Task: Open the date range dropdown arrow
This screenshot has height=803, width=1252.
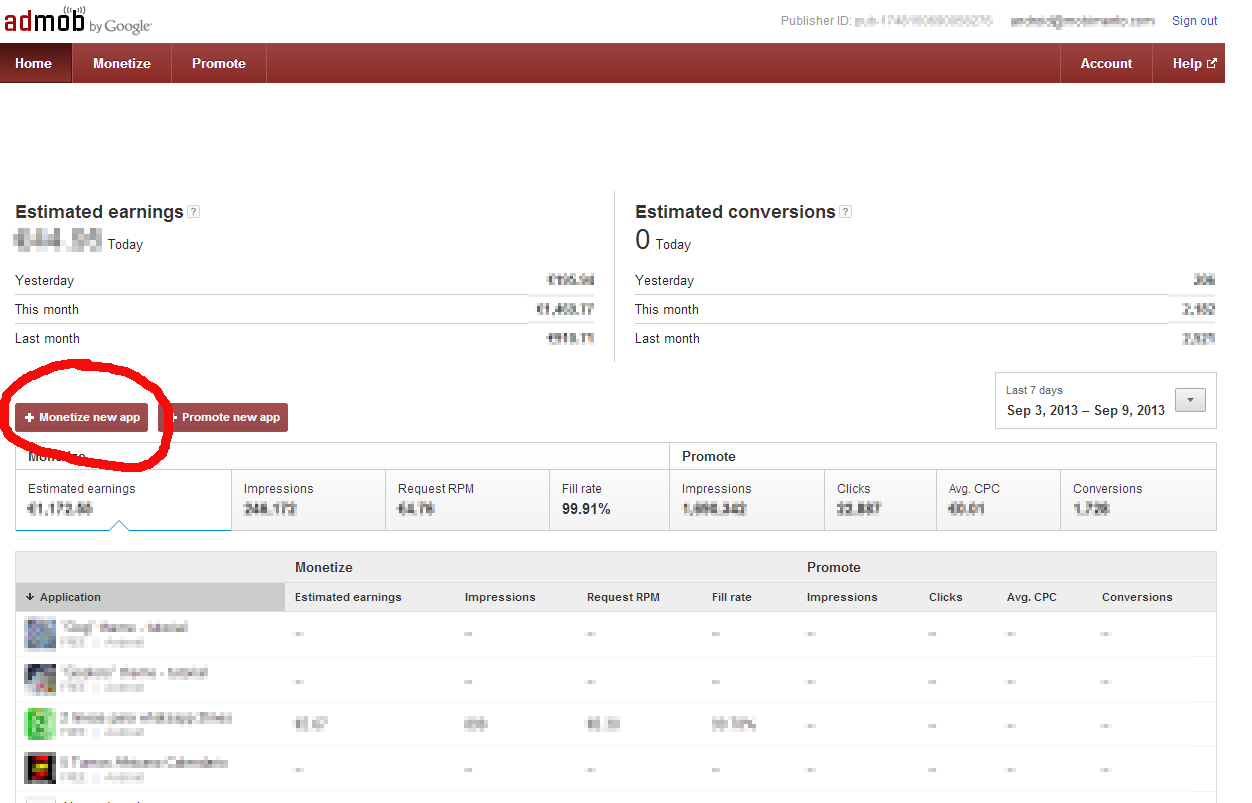Action: (1190, 401)
